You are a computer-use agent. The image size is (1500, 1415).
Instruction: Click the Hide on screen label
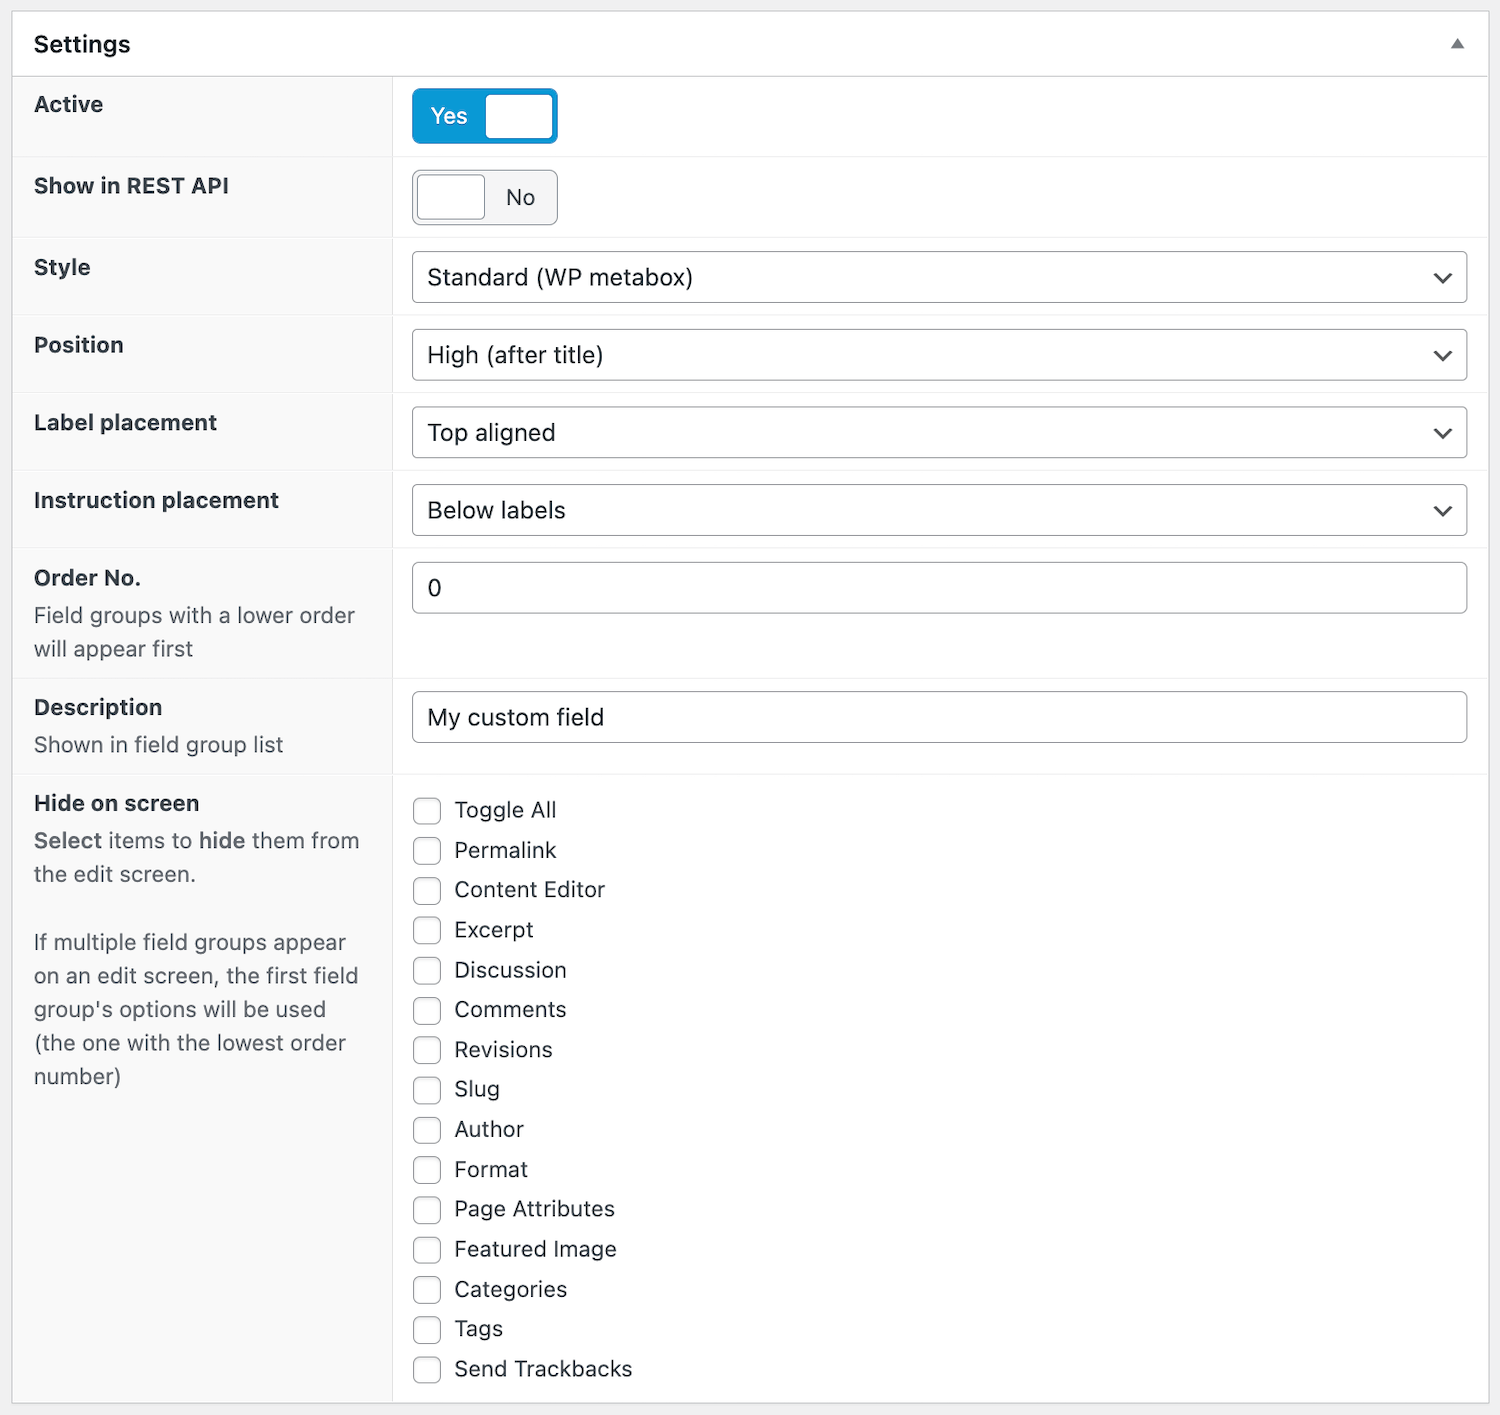[117, 803]
